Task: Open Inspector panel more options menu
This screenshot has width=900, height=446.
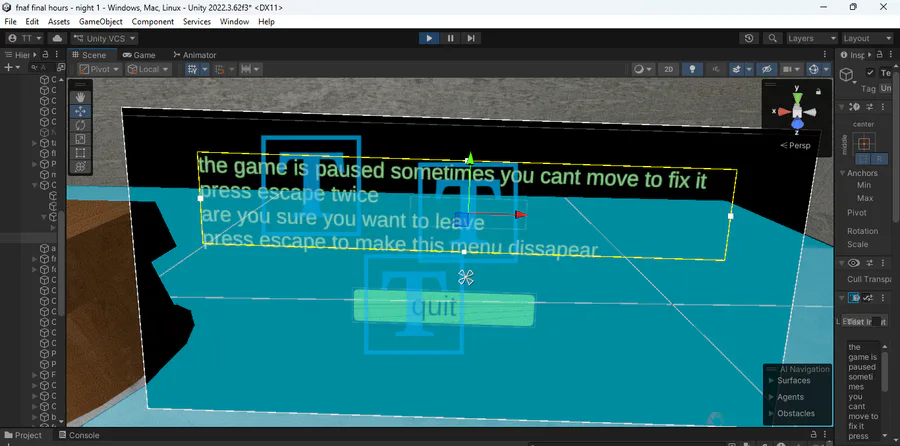Action: click(891, 55)
